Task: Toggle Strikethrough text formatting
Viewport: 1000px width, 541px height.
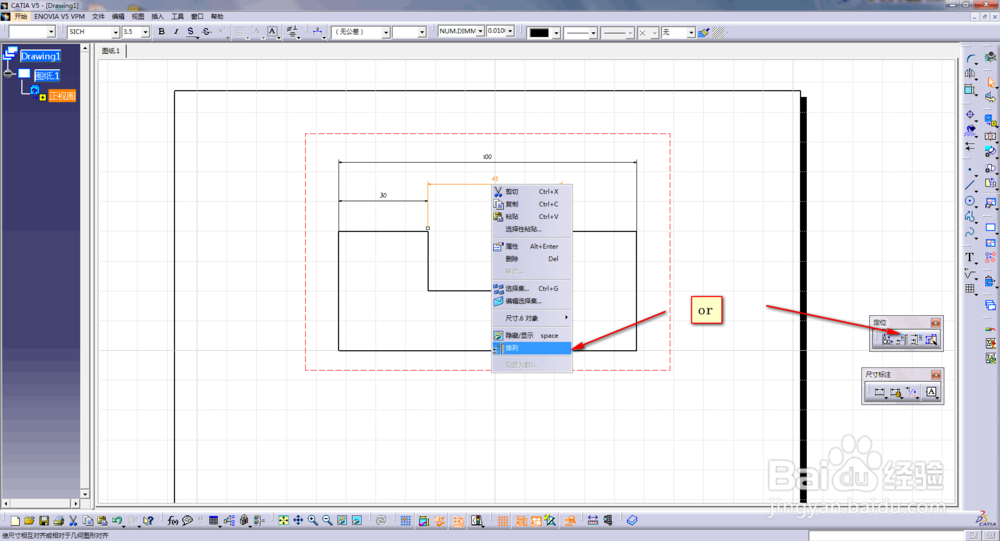Action: [x=206, y=32]
